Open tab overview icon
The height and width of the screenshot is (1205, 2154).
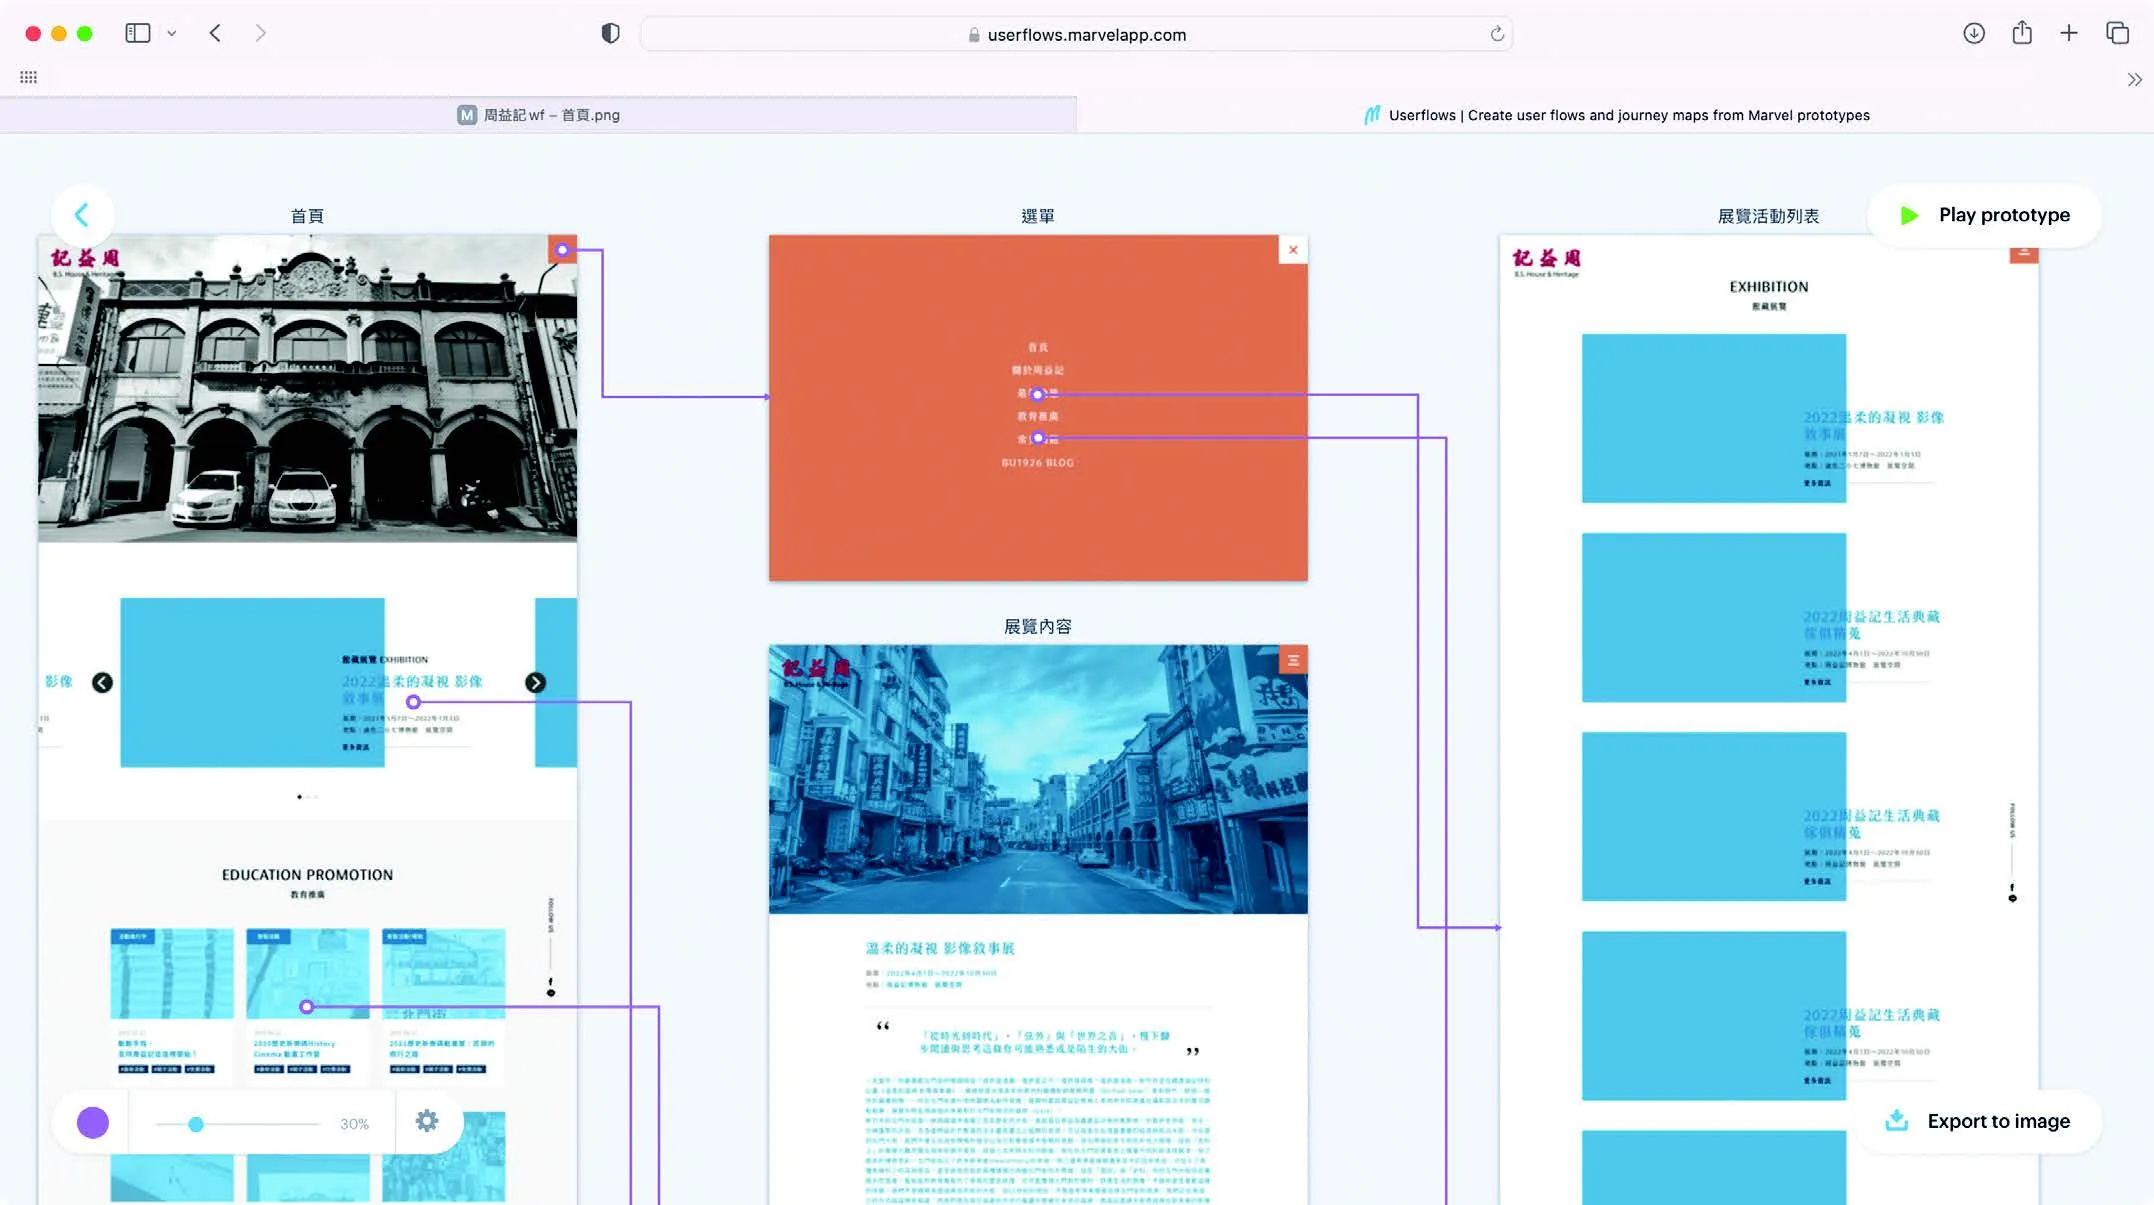tap(2117, 33)
